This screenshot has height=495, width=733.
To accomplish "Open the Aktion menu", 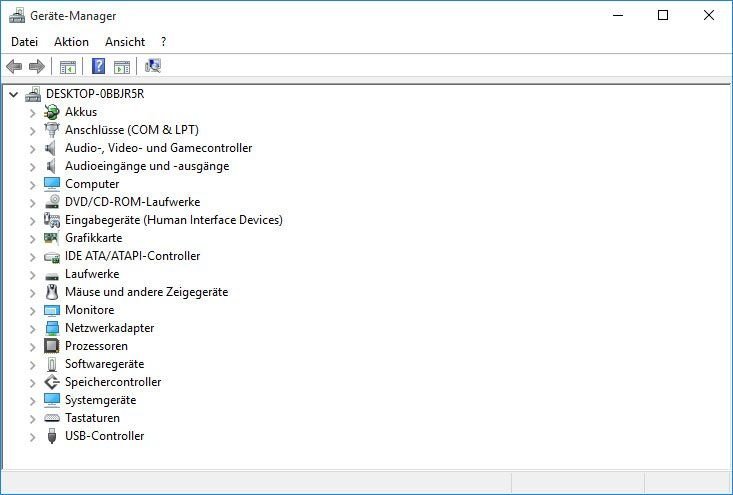I will tap(71, 42).
